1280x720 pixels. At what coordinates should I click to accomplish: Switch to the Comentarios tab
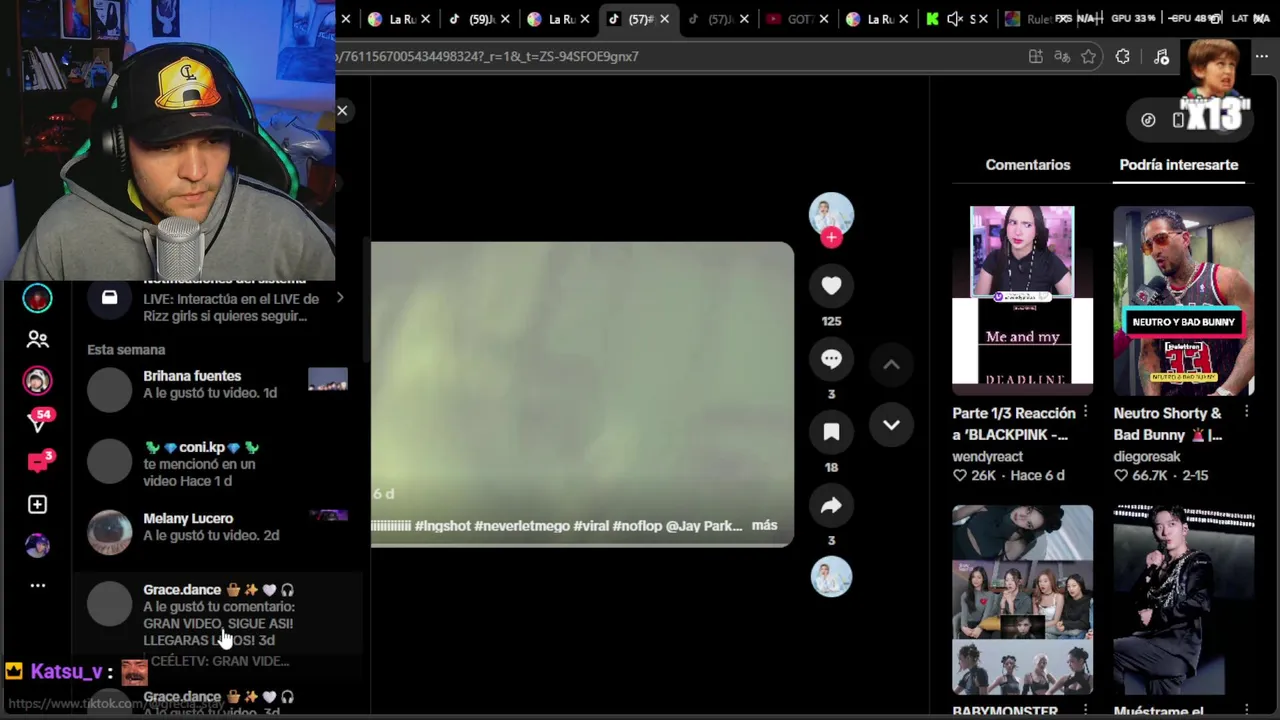1028,165
